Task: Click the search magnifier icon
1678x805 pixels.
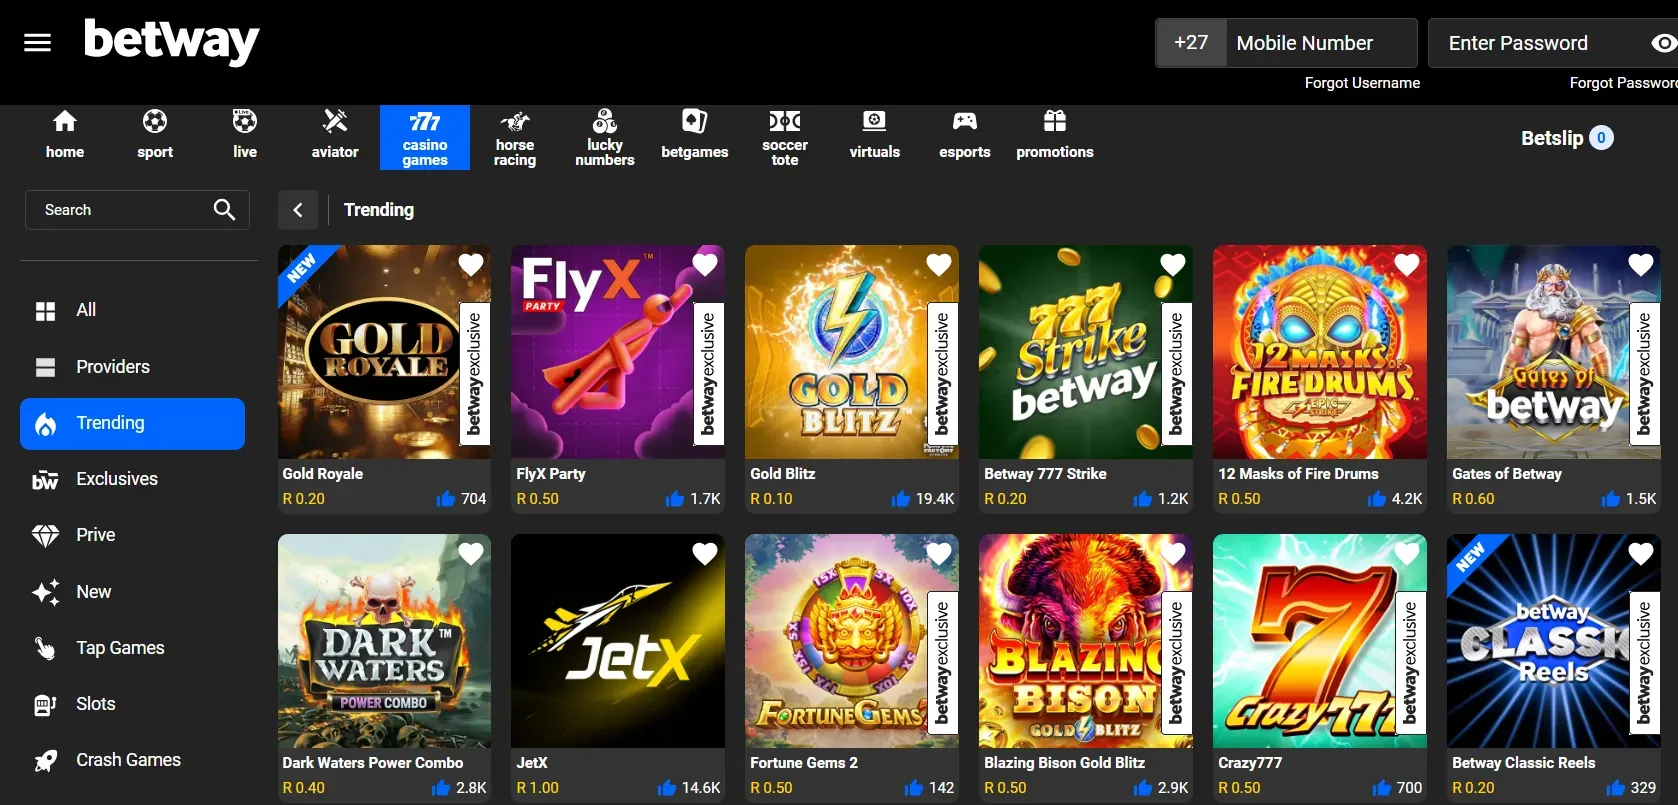Action: (x=224, y=209)
